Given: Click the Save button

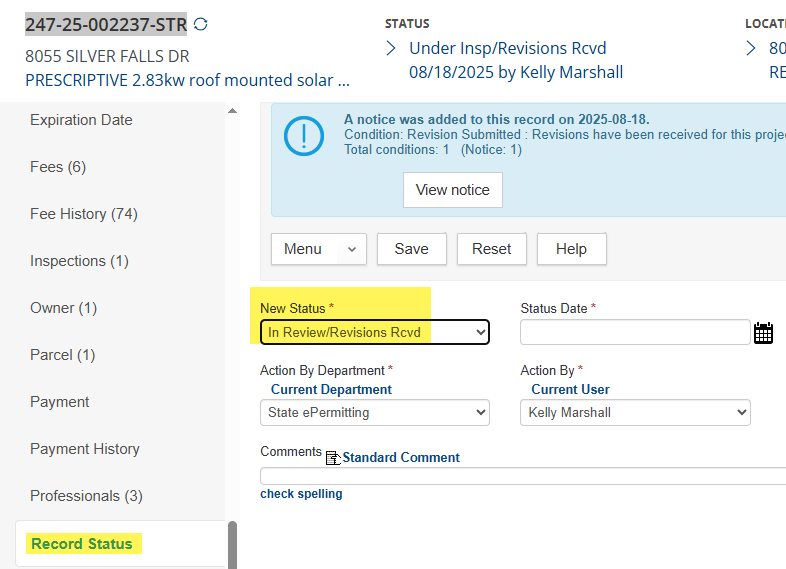Looking at the screenshot, I should pos(411,249).
